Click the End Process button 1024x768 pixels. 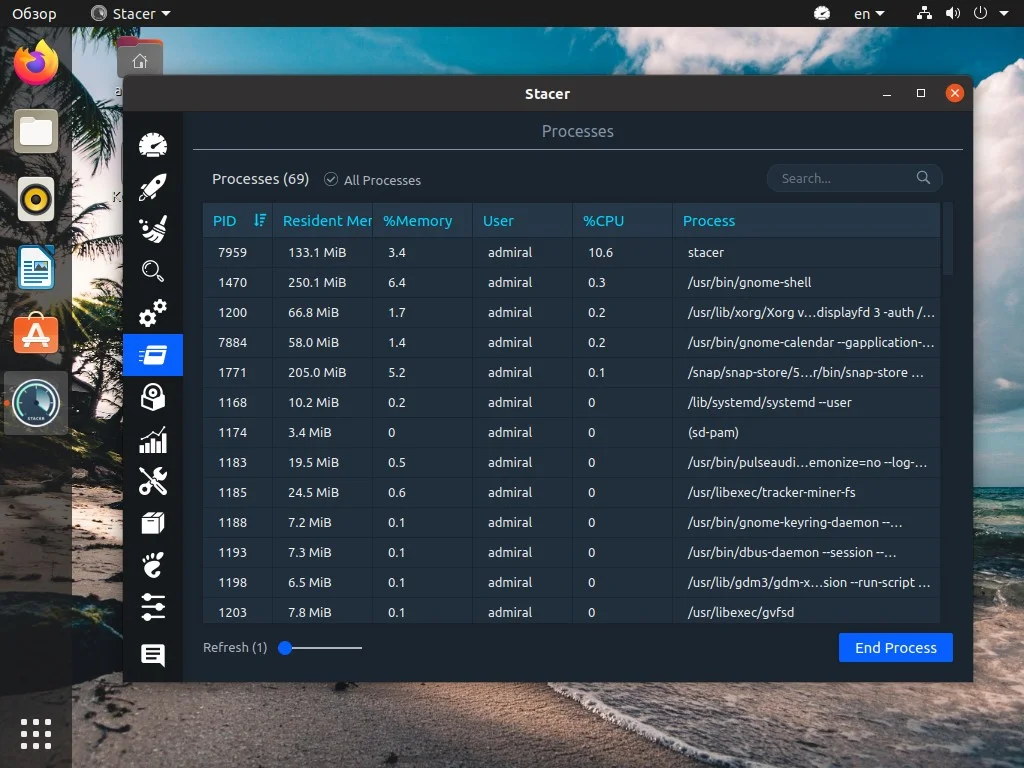895,647
